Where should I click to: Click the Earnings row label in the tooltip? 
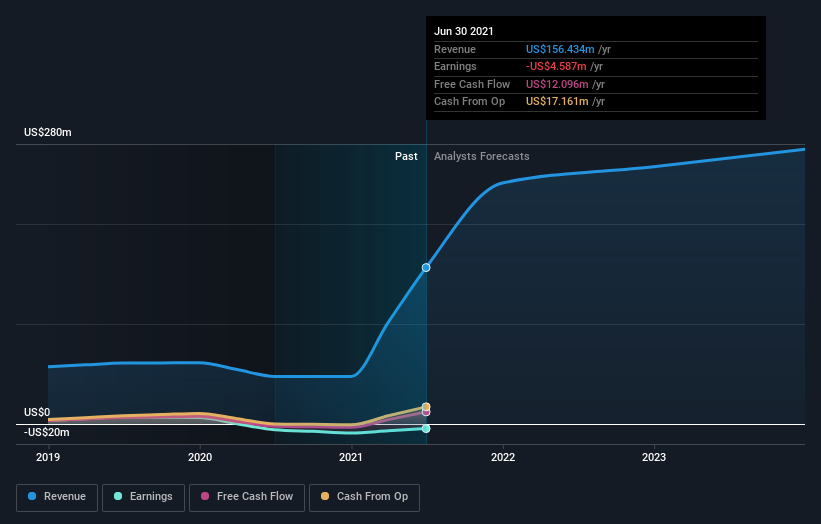455,66
